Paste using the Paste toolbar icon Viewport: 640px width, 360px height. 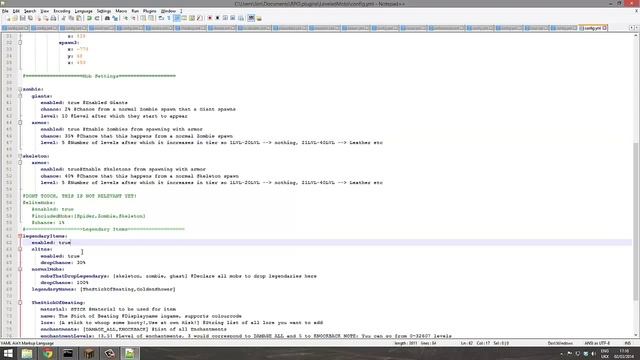[x=78, y=18]
